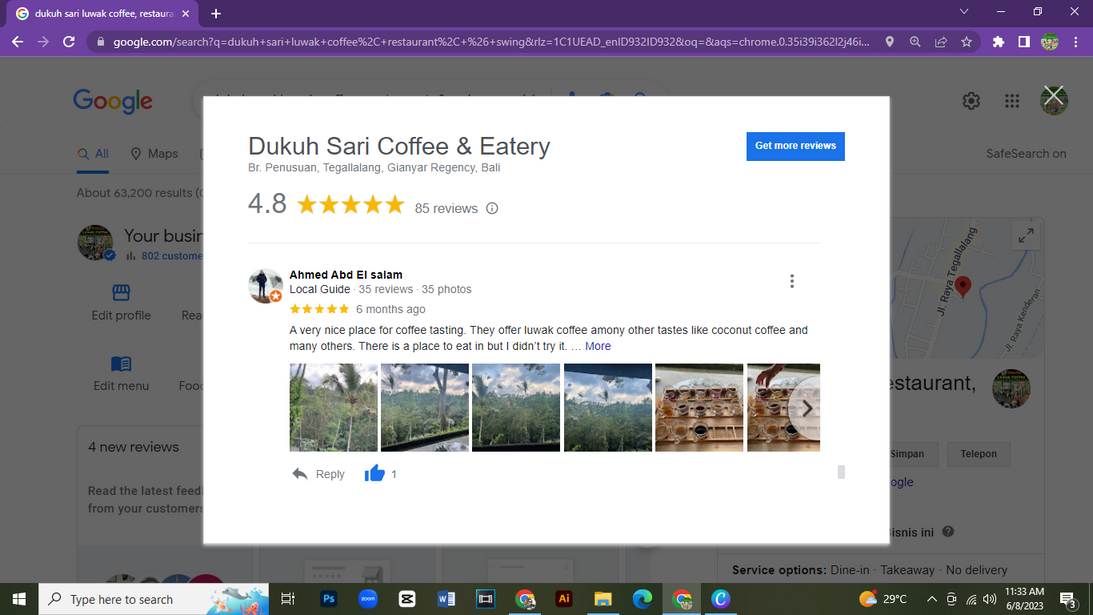Open the Google apps grid

tap(1012, 101)
